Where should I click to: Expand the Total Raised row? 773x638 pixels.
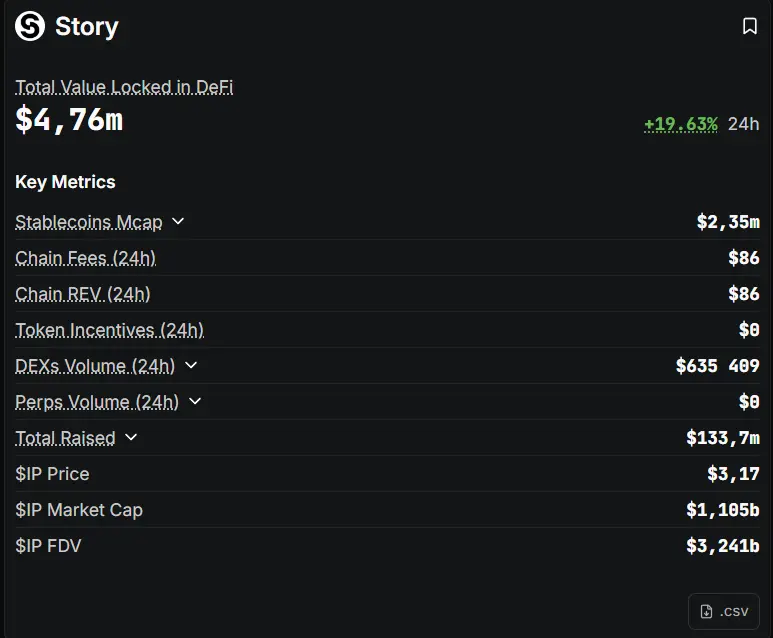click(x=131, y=438)
